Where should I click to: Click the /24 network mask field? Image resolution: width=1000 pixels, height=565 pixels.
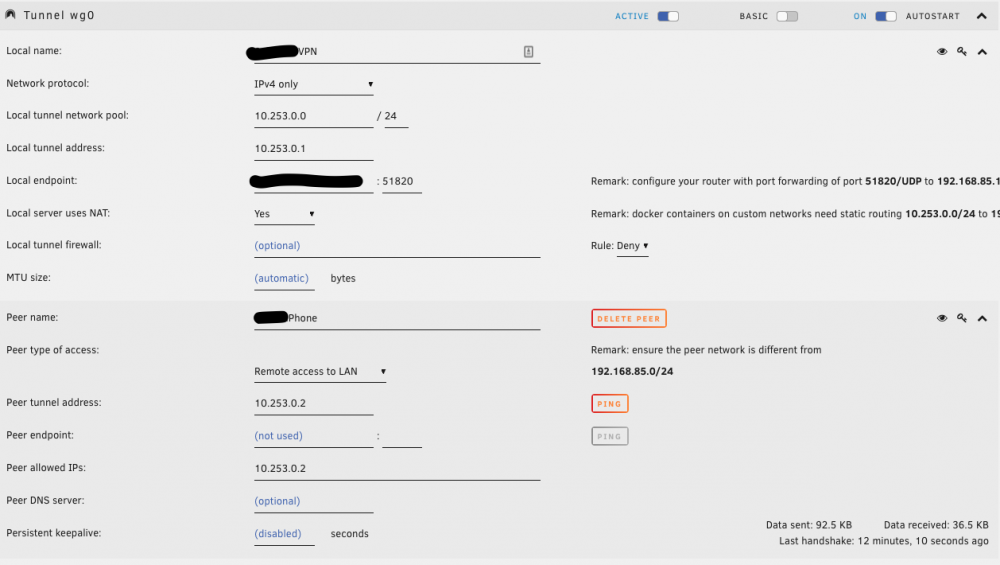tap(396, 116)
